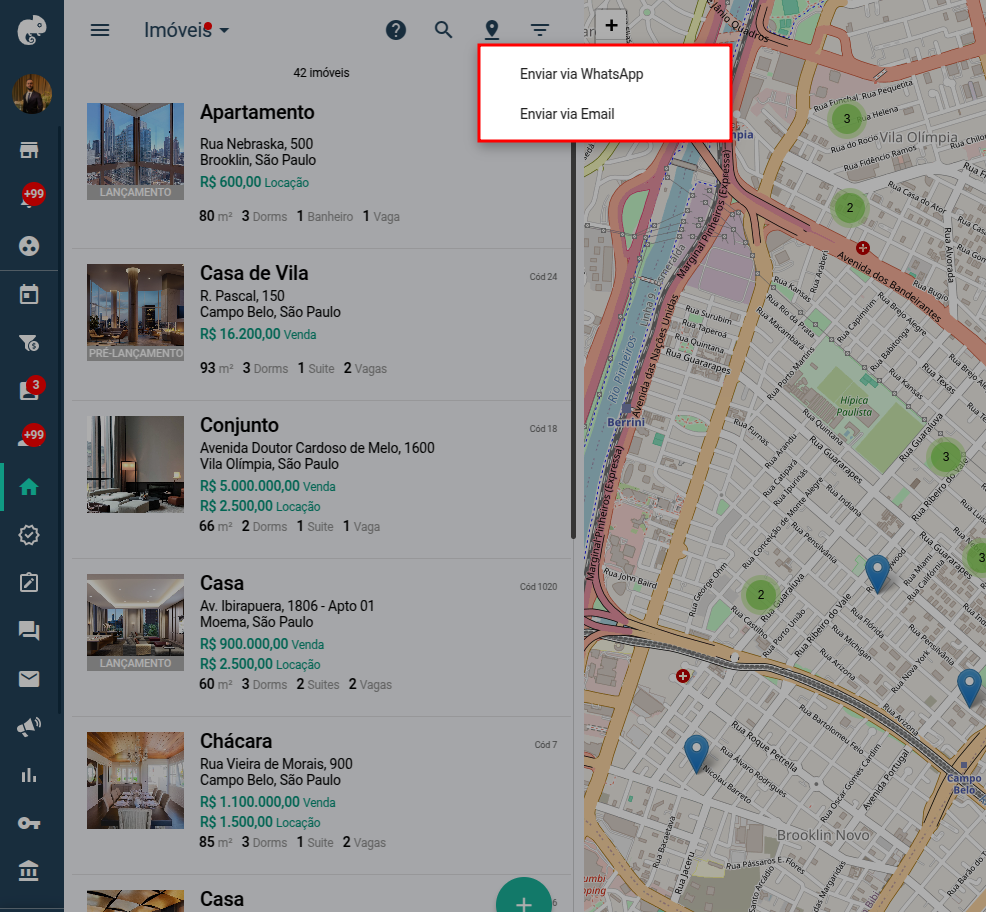
Task: Click the green add floating button
Action: [524, 896]
